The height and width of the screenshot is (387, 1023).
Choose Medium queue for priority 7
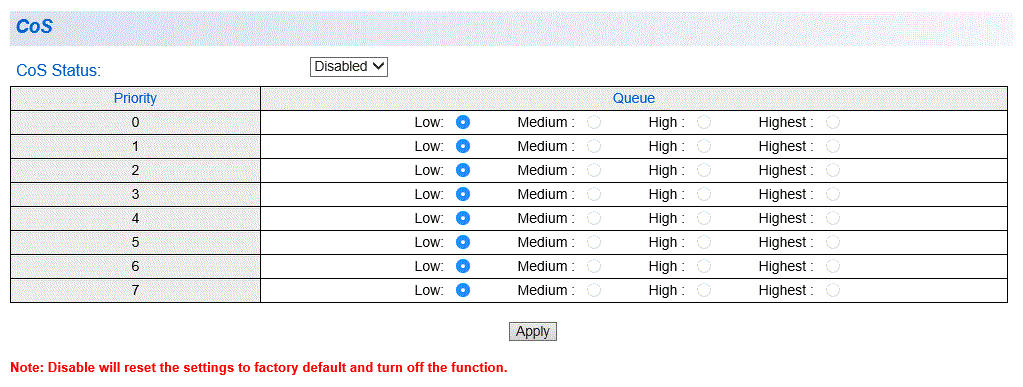594,290
